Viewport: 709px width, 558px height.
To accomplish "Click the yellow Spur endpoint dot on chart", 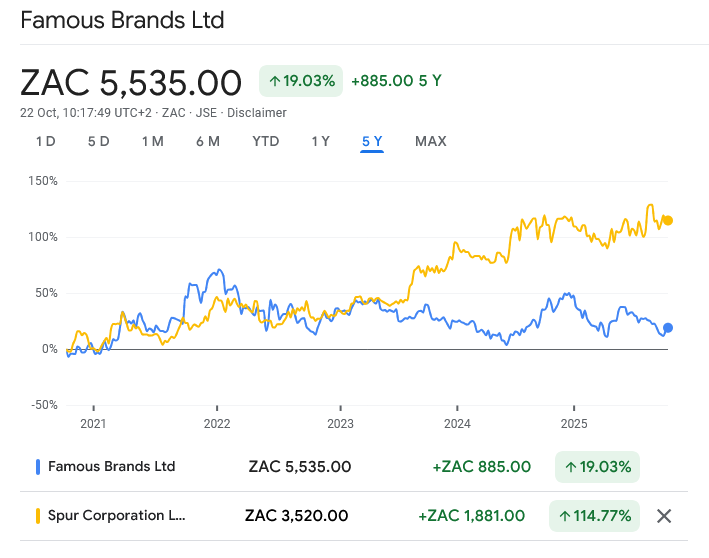I will pyautogui.click(x=668, y=221).
